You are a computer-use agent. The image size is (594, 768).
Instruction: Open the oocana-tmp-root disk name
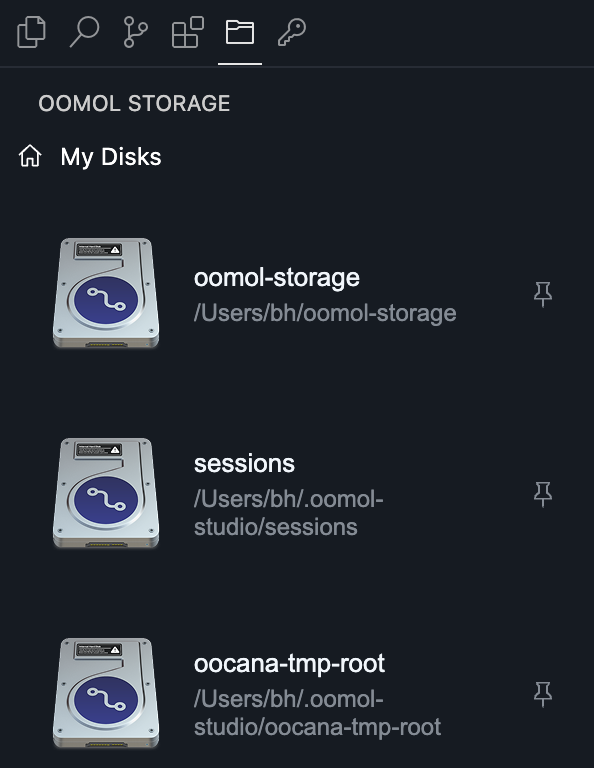pyautogui.click(x=289, y=664)
